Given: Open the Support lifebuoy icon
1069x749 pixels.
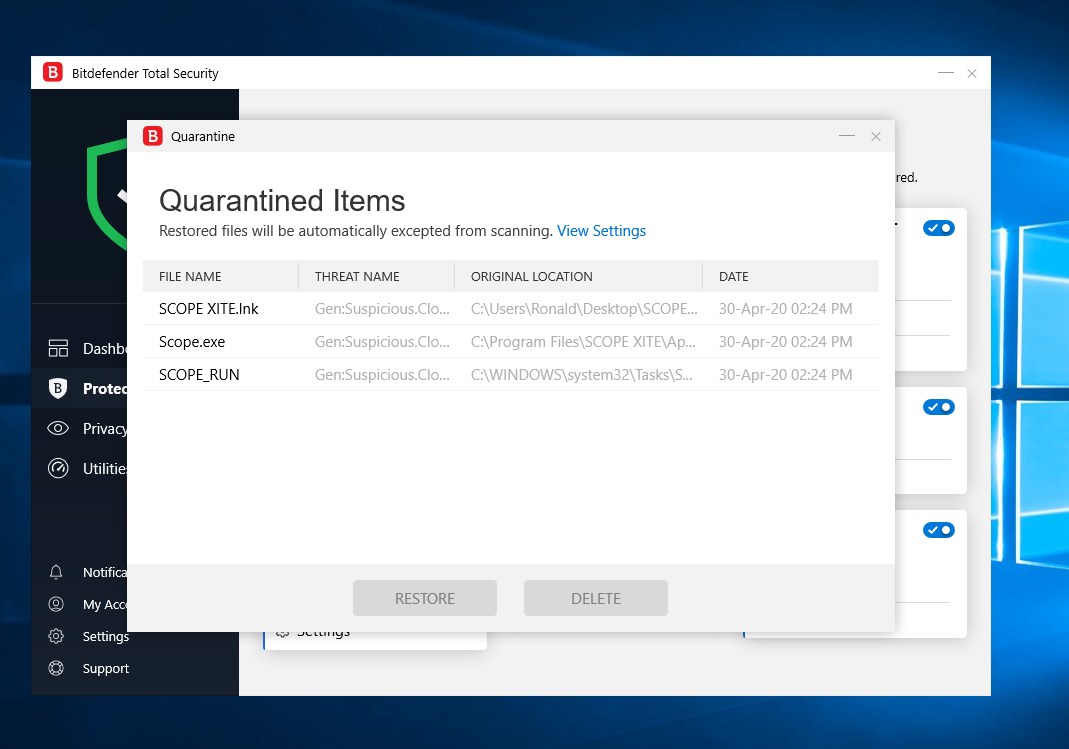Looking at the screenshot, I should 57,668.
